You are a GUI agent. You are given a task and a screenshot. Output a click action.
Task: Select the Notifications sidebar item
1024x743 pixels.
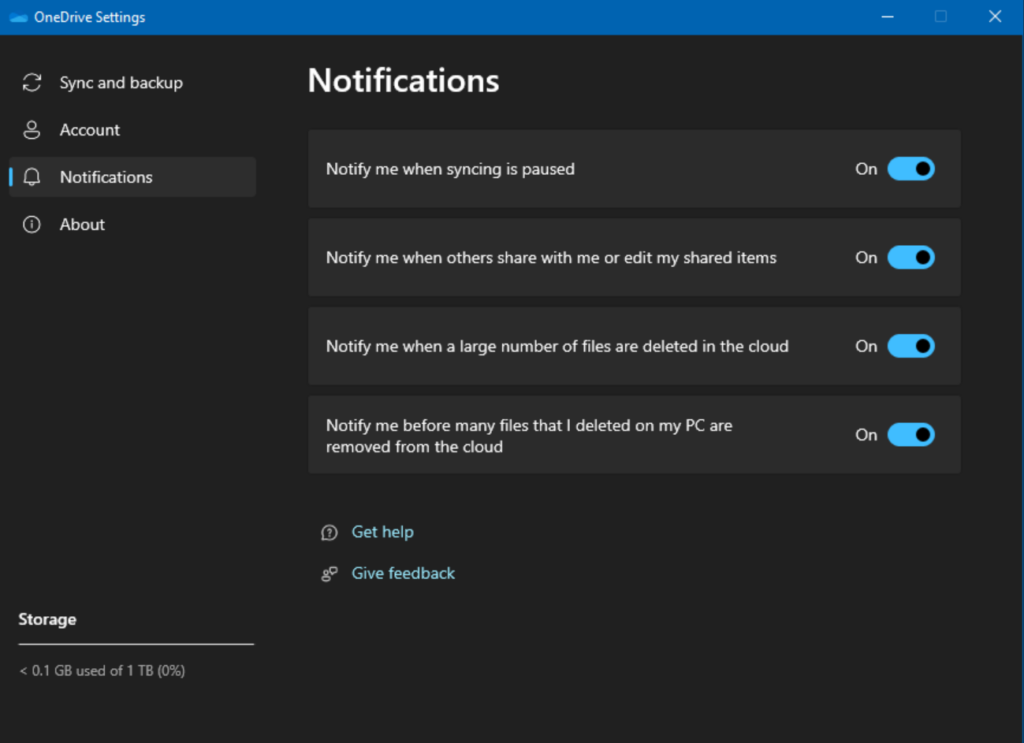click(x=133, y=177)
